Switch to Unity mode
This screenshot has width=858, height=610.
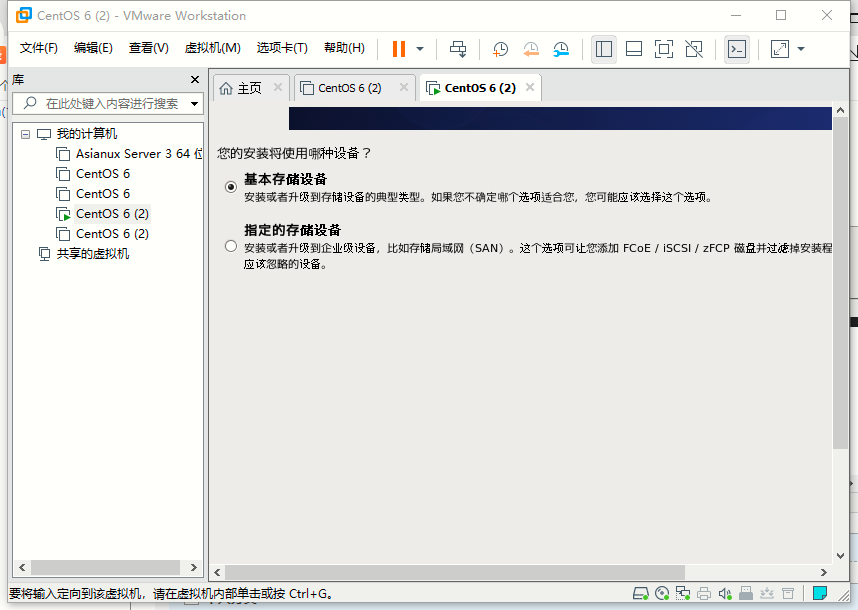[x=694, y=49]
